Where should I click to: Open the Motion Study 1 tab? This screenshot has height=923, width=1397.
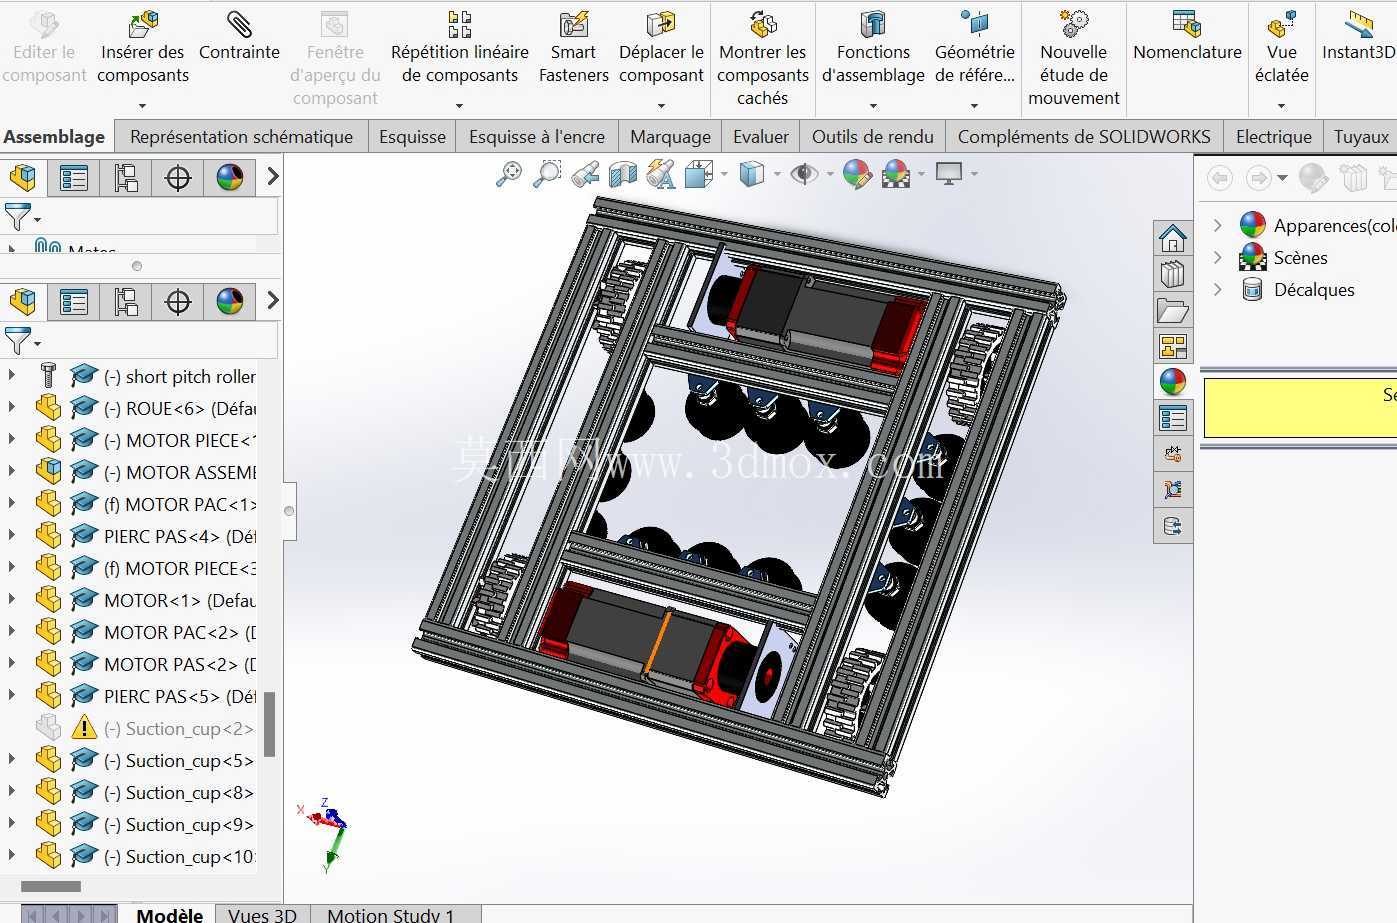[390, 914]
